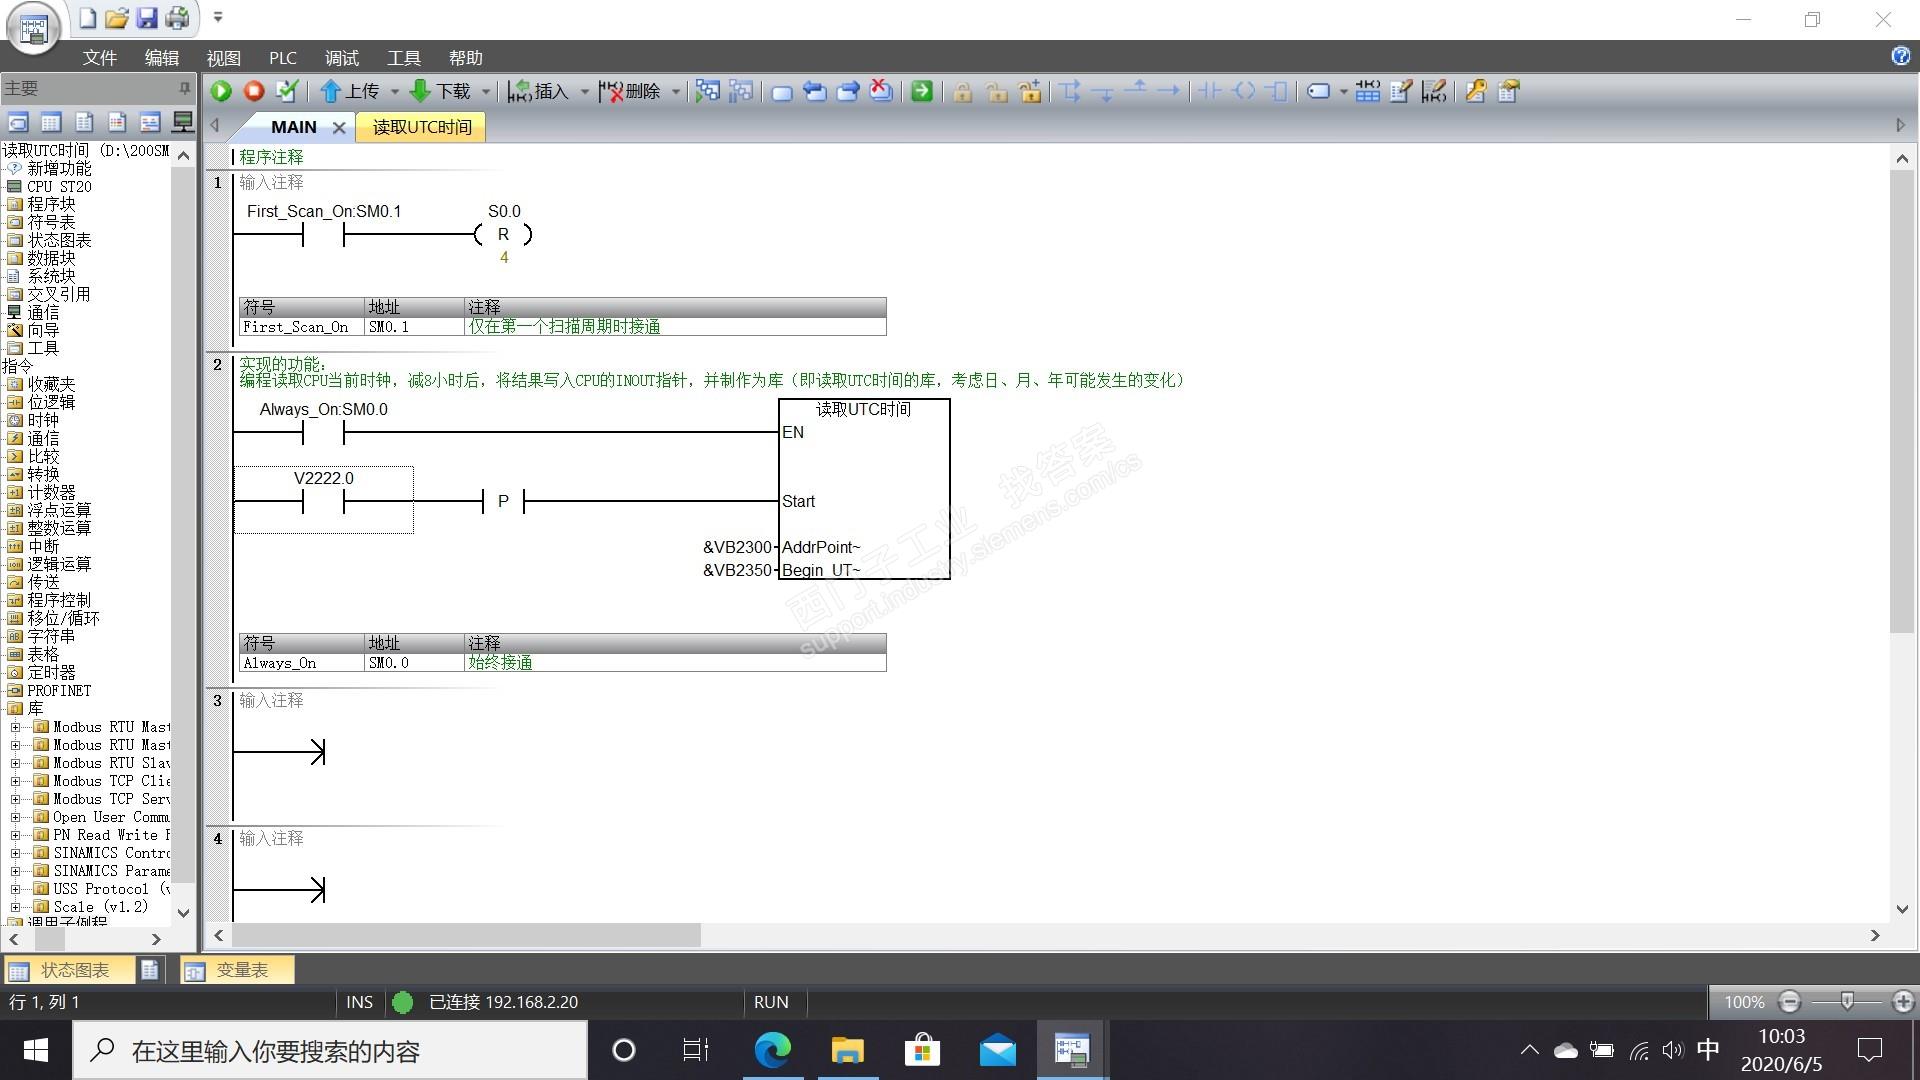Open the Insert (插入) dropdown arrow
The image size is (1920, 1080).
pos(585,92)
